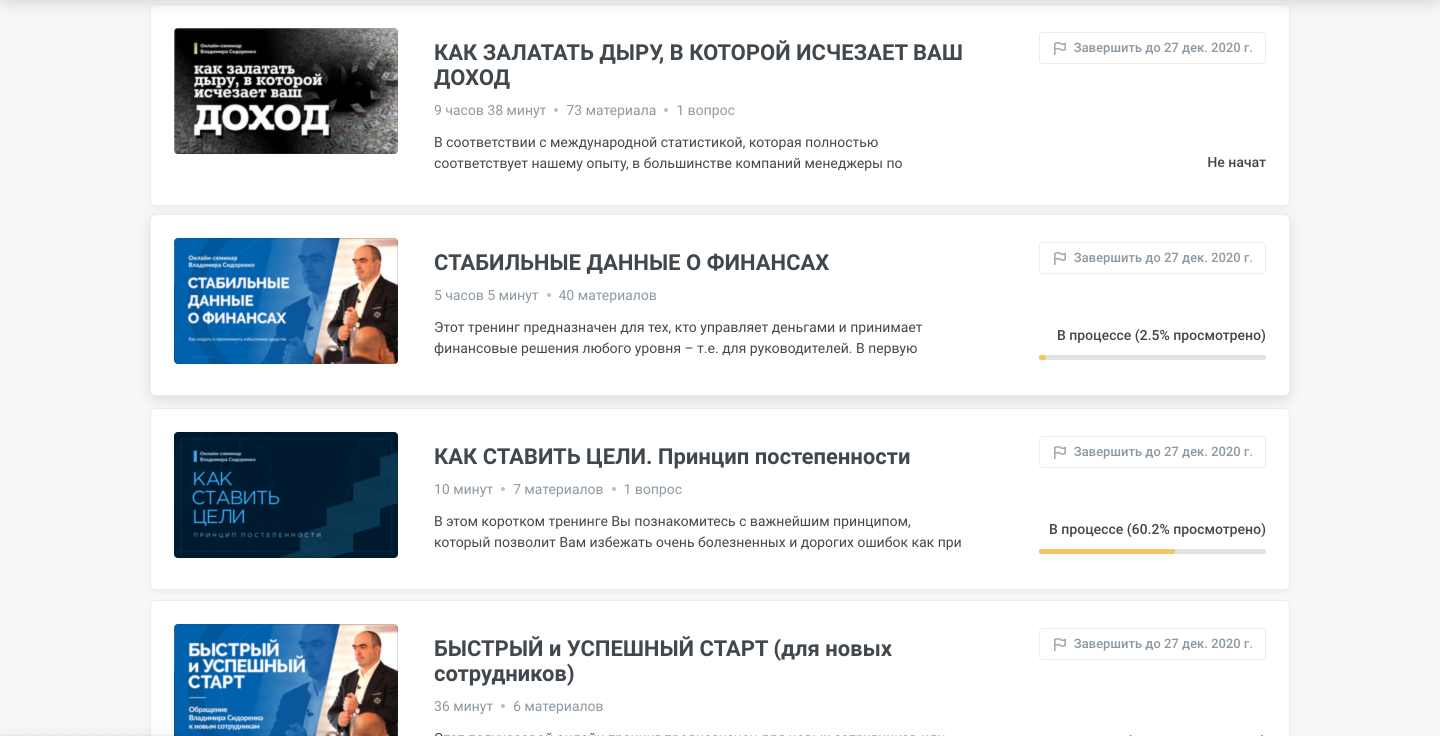The image size is (1440, 736).
Task: Click flag icon on Быстрый старт deadline
Action: (1060, 644)
